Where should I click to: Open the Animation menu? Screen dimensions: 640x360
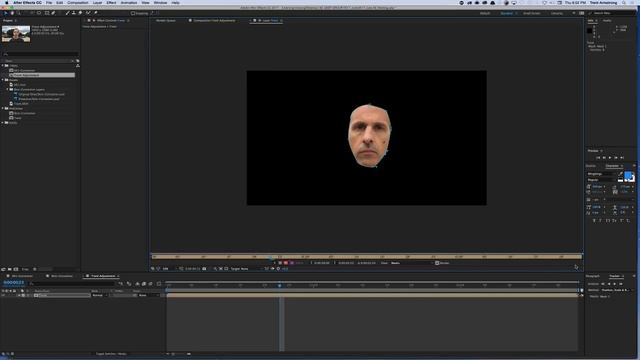pos(129,2)
